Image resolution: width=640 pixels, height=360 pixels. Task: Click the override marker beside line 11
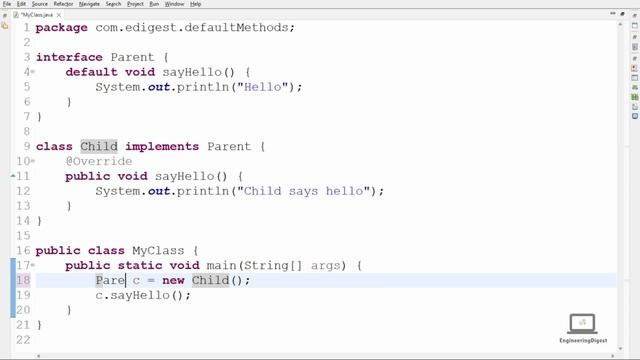pyautogui.click(x=13, y=176)
